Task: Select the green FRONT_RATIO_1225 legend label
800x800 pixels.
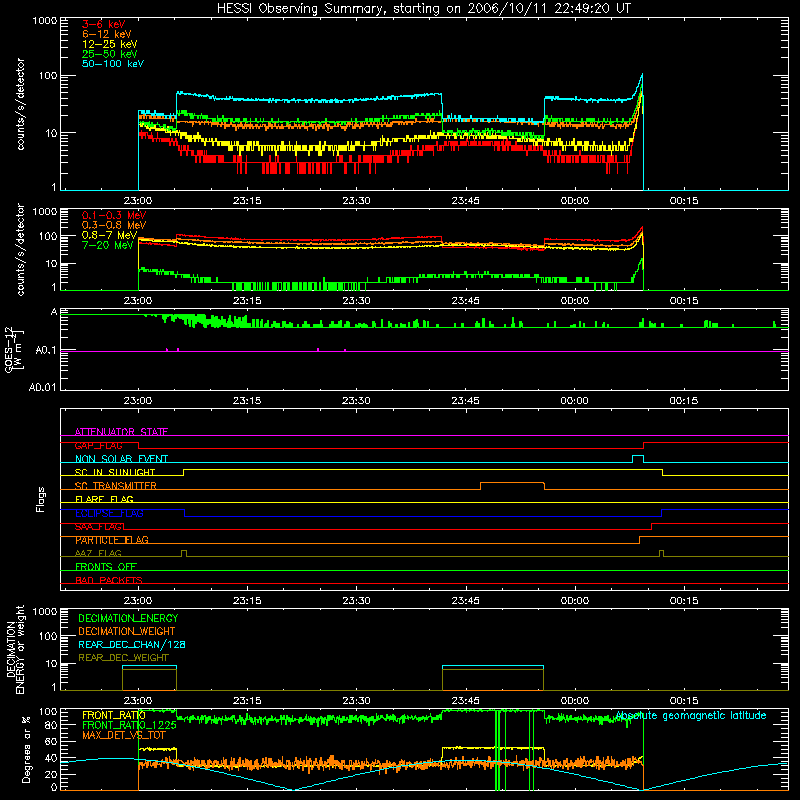Action: point(129,725)
